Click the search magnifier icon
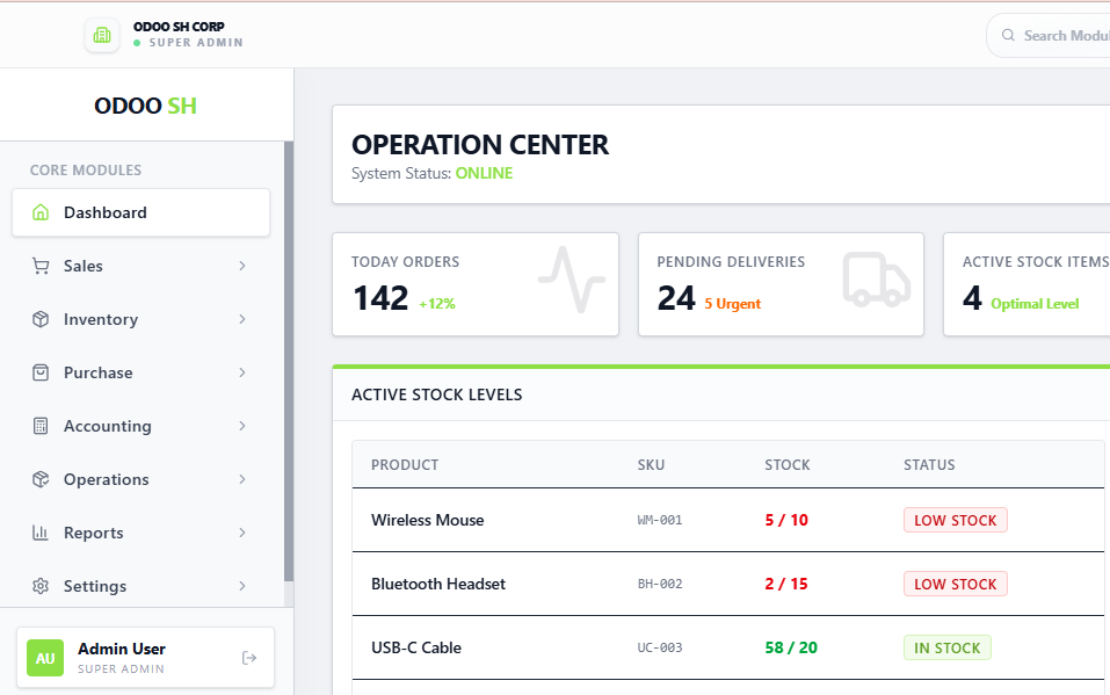Viewport: 1110px width, 695px height. tap(1008, 35)
